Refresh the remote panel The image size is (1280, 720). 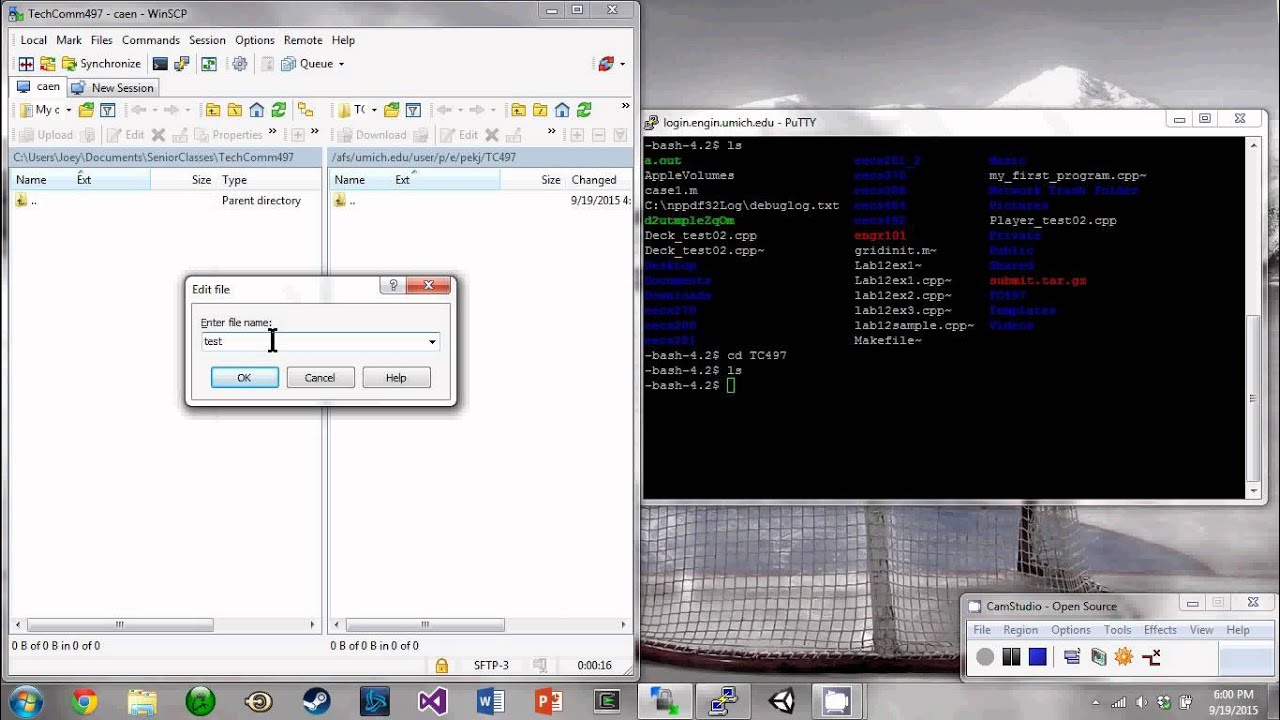584,110
